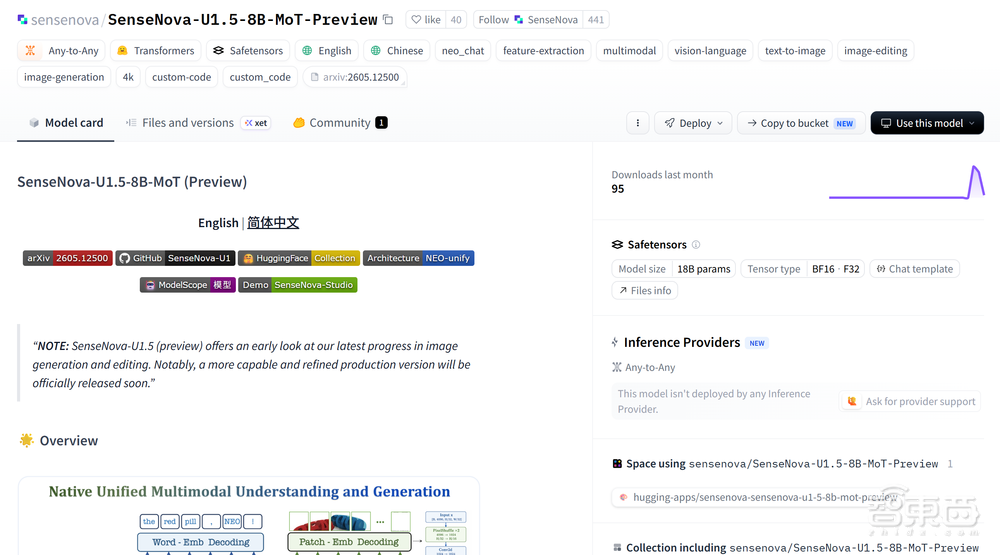This screenshot has width=1000, height=555.
Task: Switch to 简体中文 language link
Action: 273,223
